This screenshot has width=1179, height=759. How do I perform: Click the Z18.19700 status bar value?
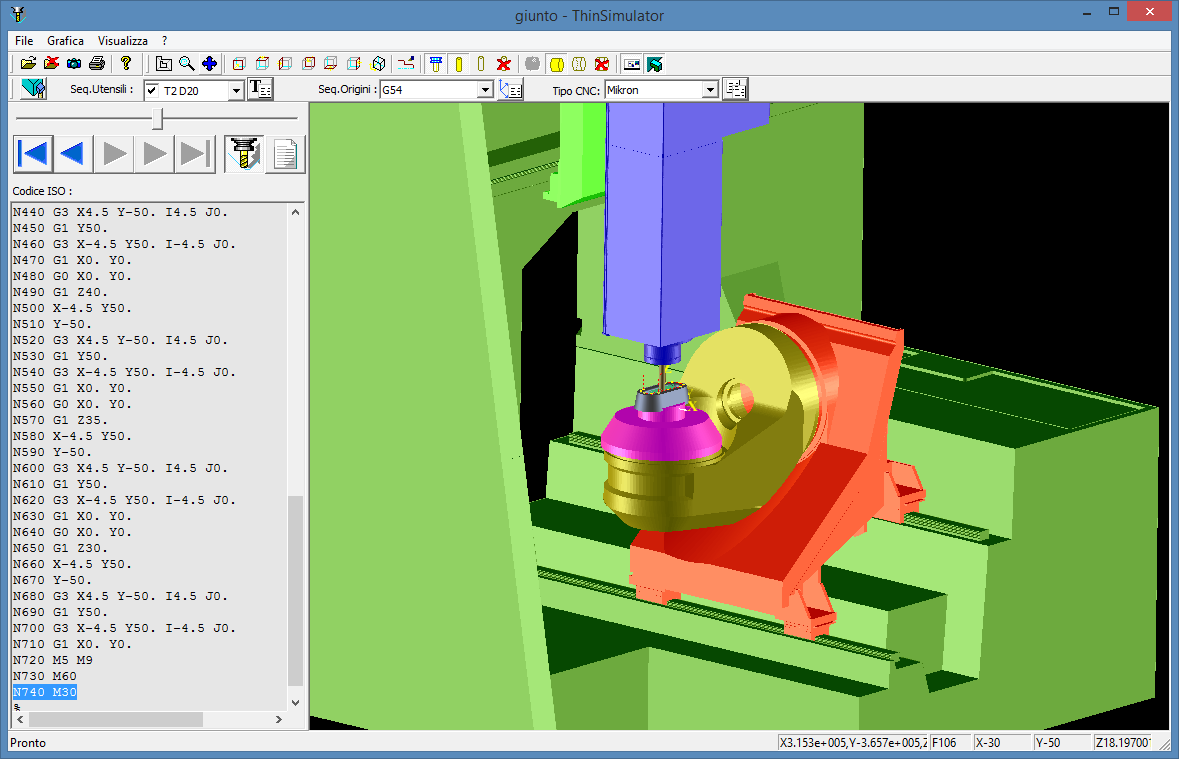1122,742
